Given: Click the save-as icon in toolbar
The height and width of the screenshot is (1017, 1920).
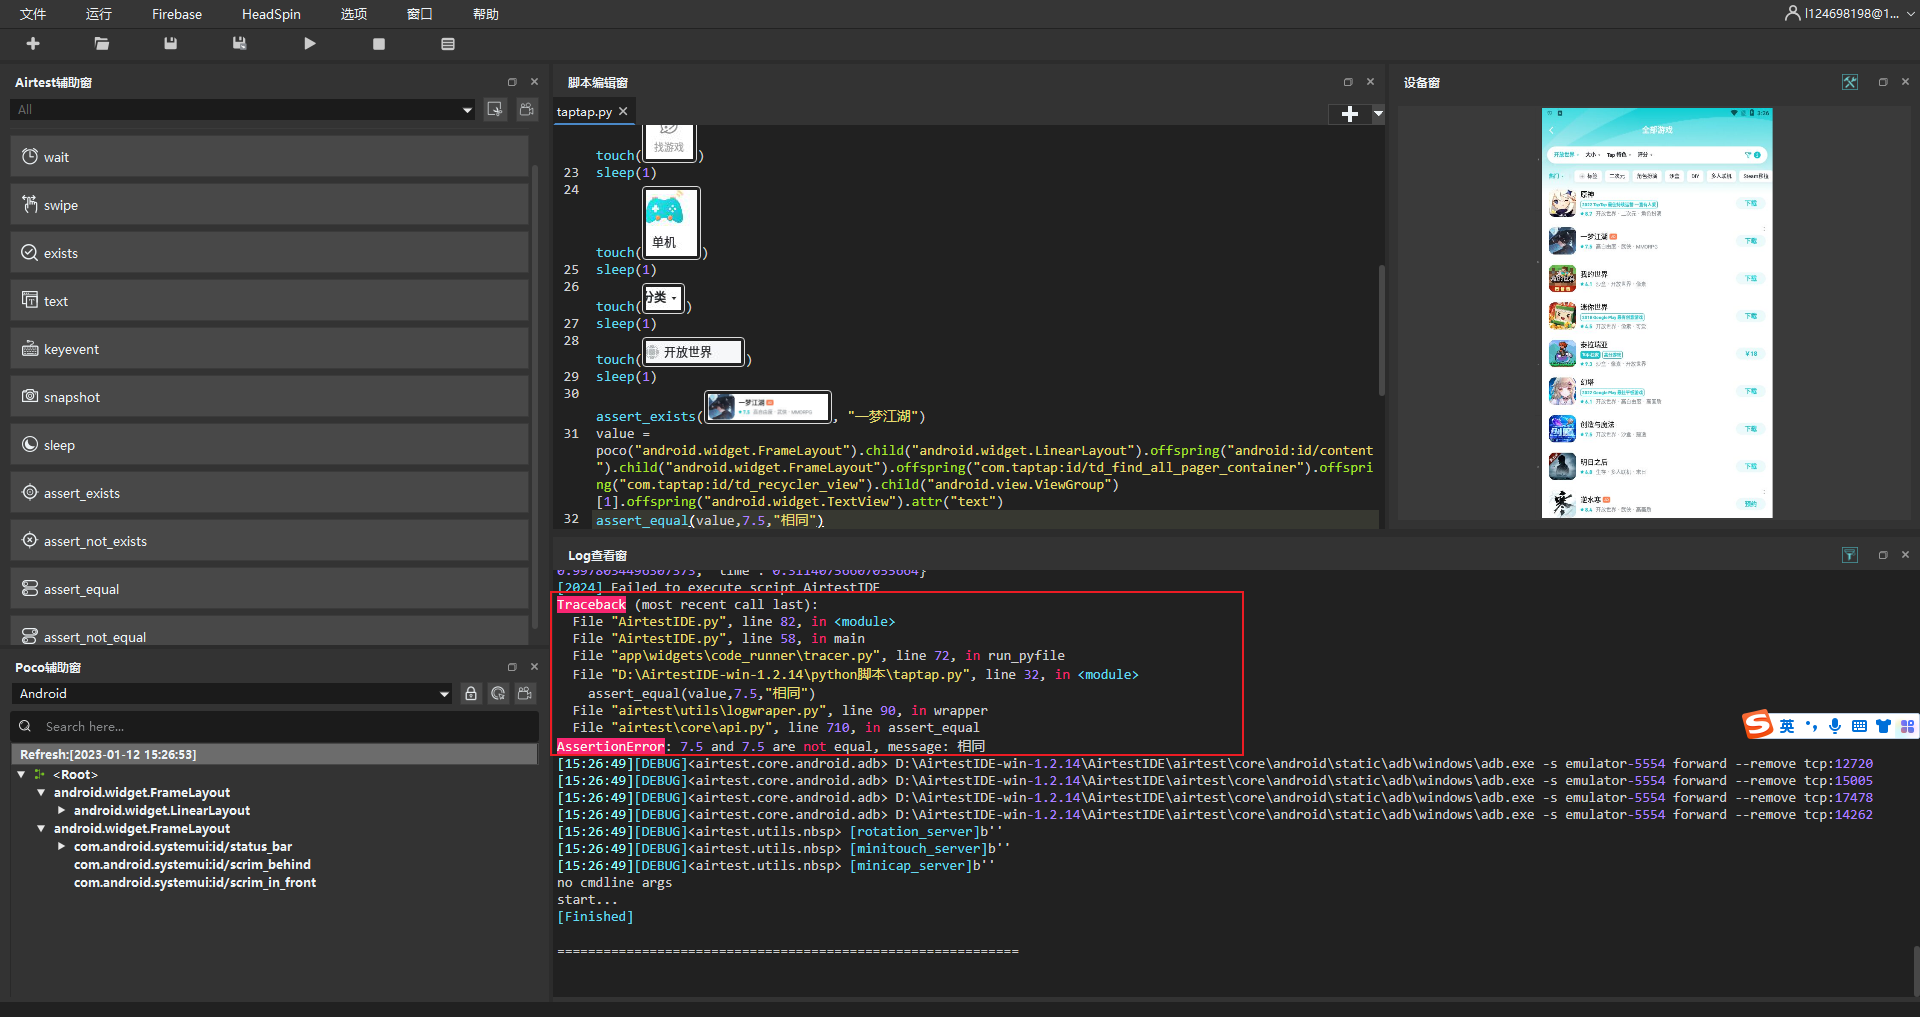Looking at the screenshot, I should (x=240, y=44).
